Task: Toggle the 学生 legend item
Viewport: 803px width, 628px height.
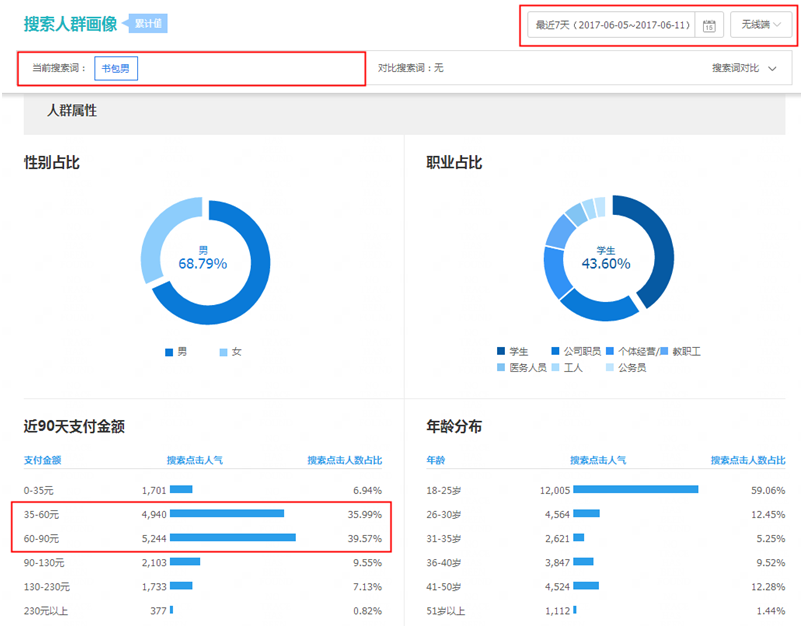Action: [x=501, y=352]
